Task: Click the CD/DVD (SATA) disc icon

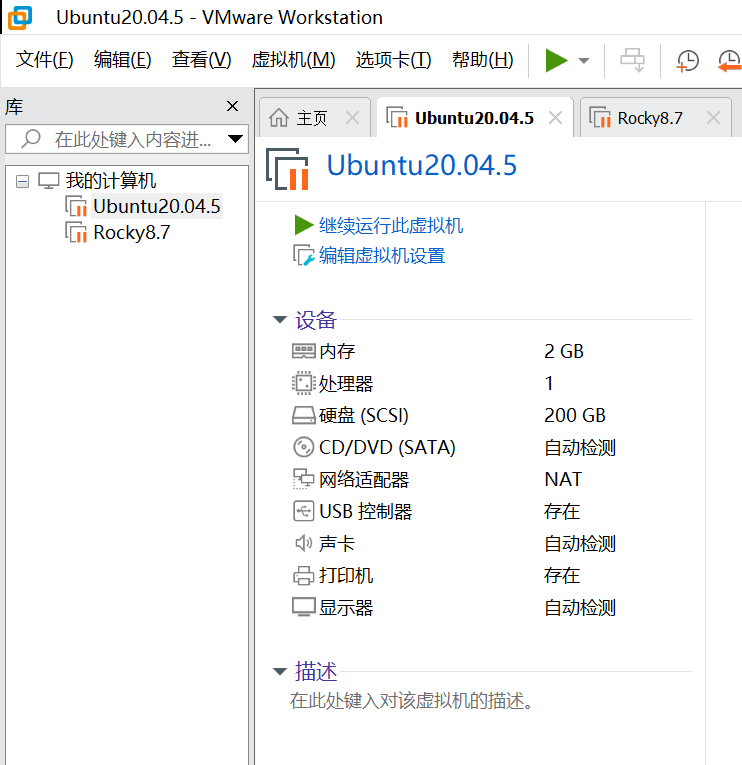Action: [x=303, y=447]
